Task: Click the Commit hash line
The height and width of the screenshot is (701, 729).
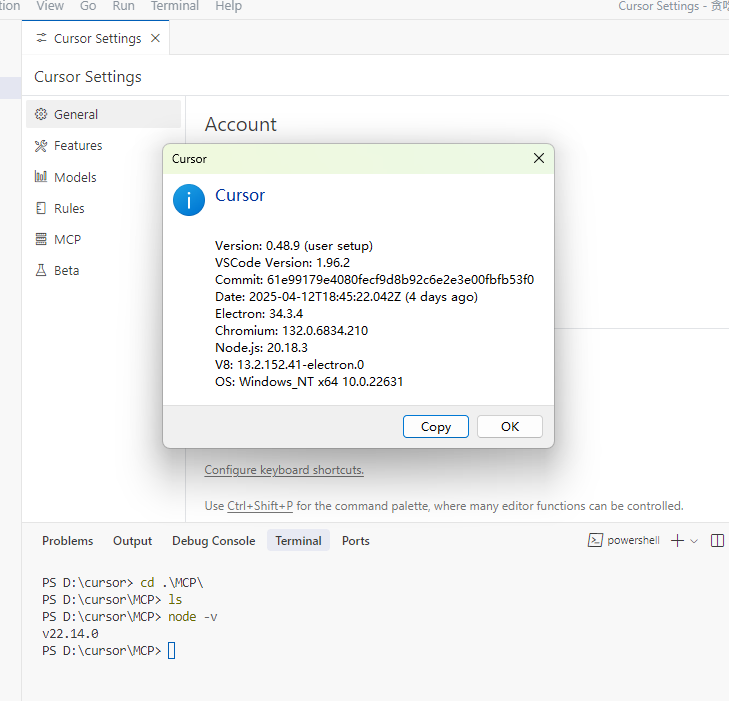Action: coord(374,279)
